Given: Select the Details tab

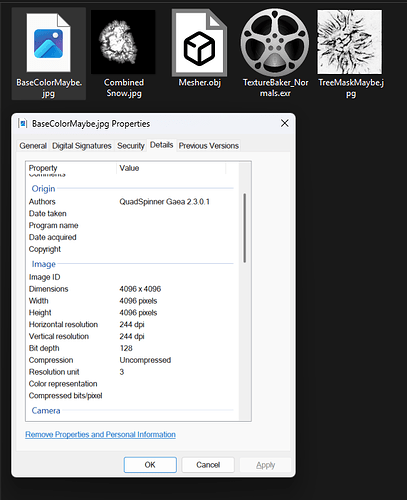Looking at the screenshot, I should coord(162,145).
